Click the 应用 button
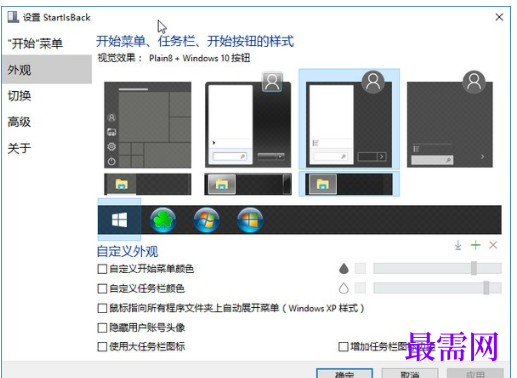This screenshot has height=378, width=517. (x=475, y=374)
